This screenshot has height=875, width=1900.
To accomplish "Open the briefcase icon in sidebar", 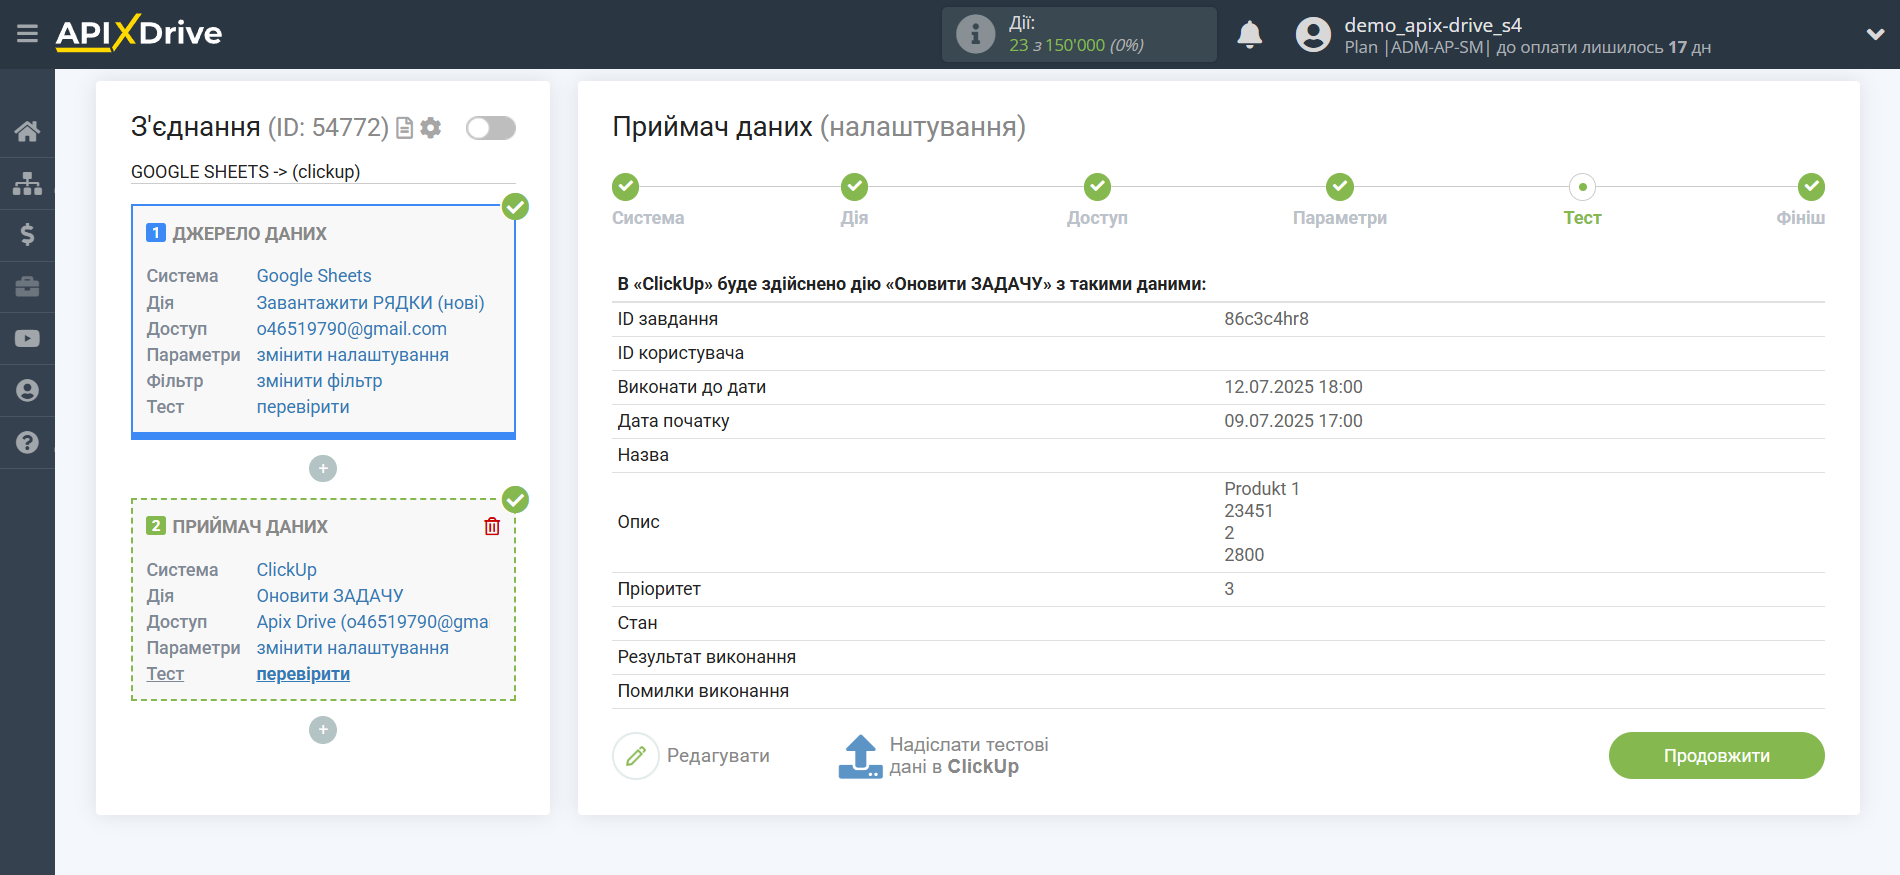I will pos(27,287).
